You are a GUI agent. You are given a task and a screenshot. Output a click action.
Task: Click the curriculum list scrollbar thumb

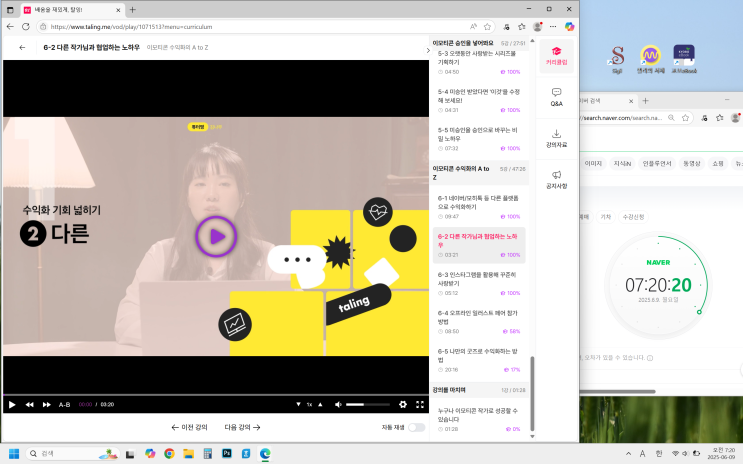point(532,393)
